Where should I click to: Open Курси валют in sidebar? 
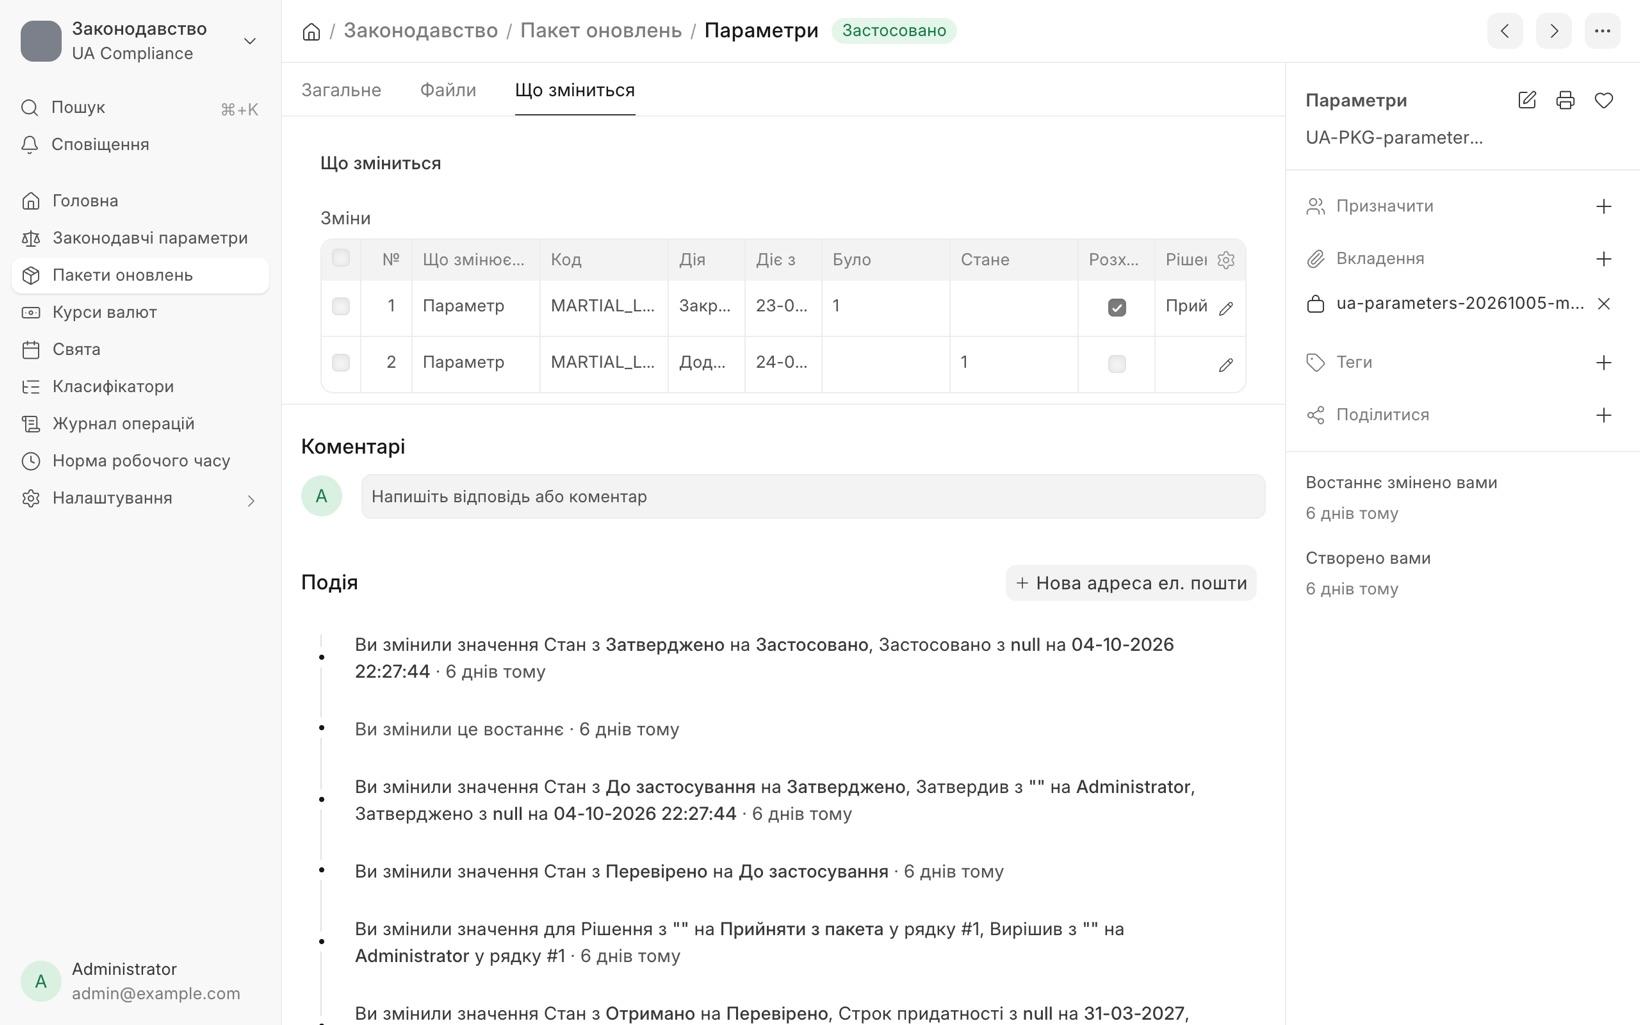click(x=140, y=312)
